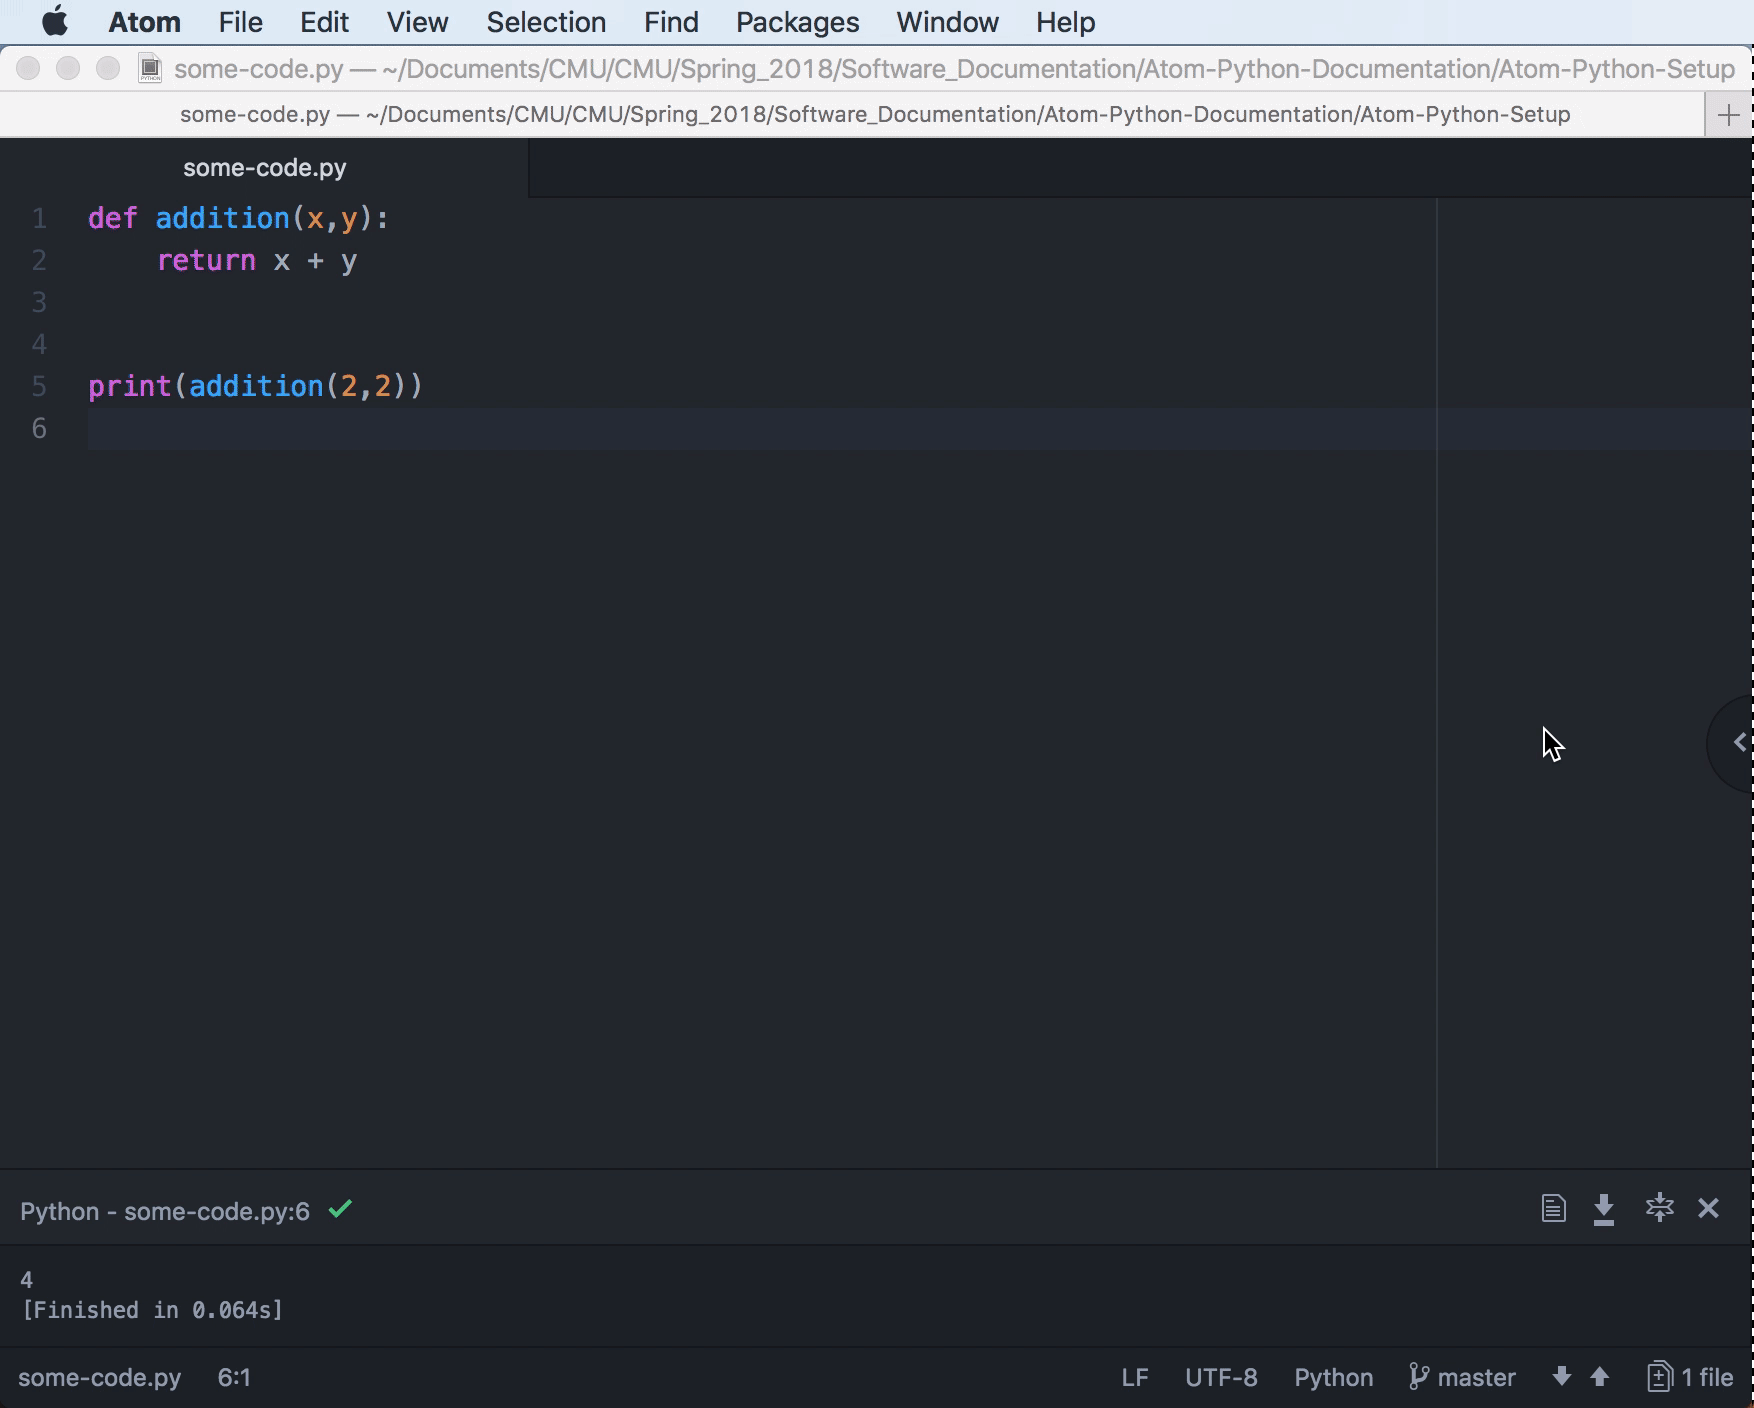
Task: Open the Window menu
Action: [947, 22]
